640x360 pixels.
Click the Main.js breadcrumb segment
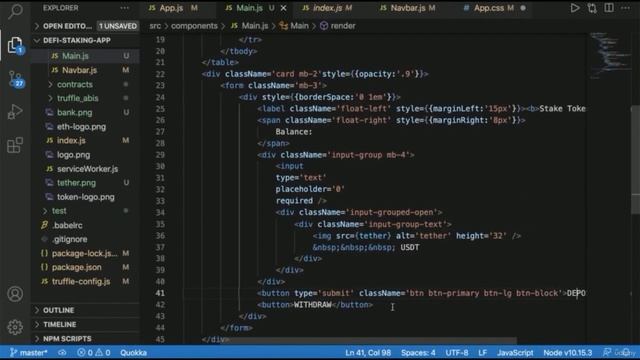click(249, 26)
